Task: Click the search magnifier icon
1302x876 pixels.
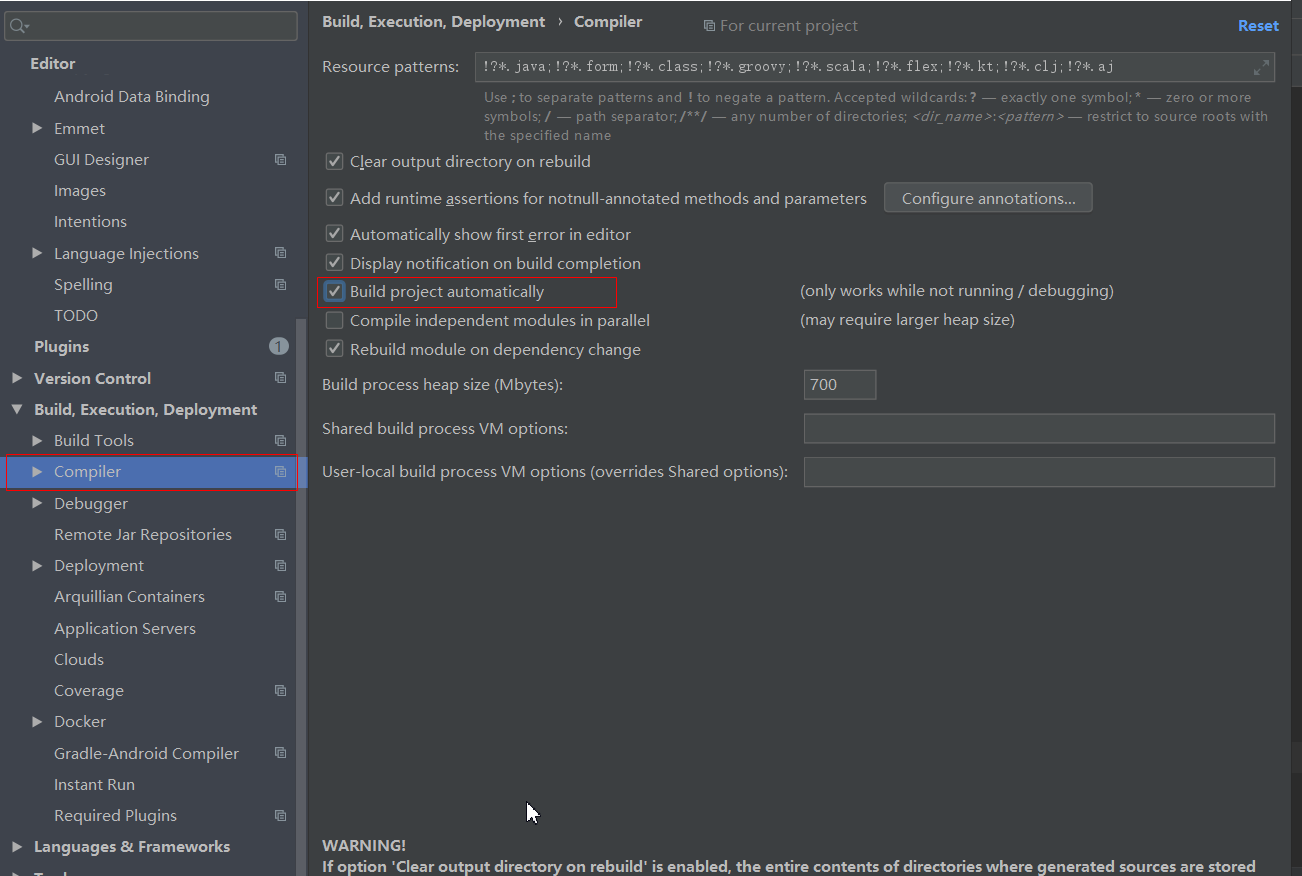Action: click(x=19, y=26)
